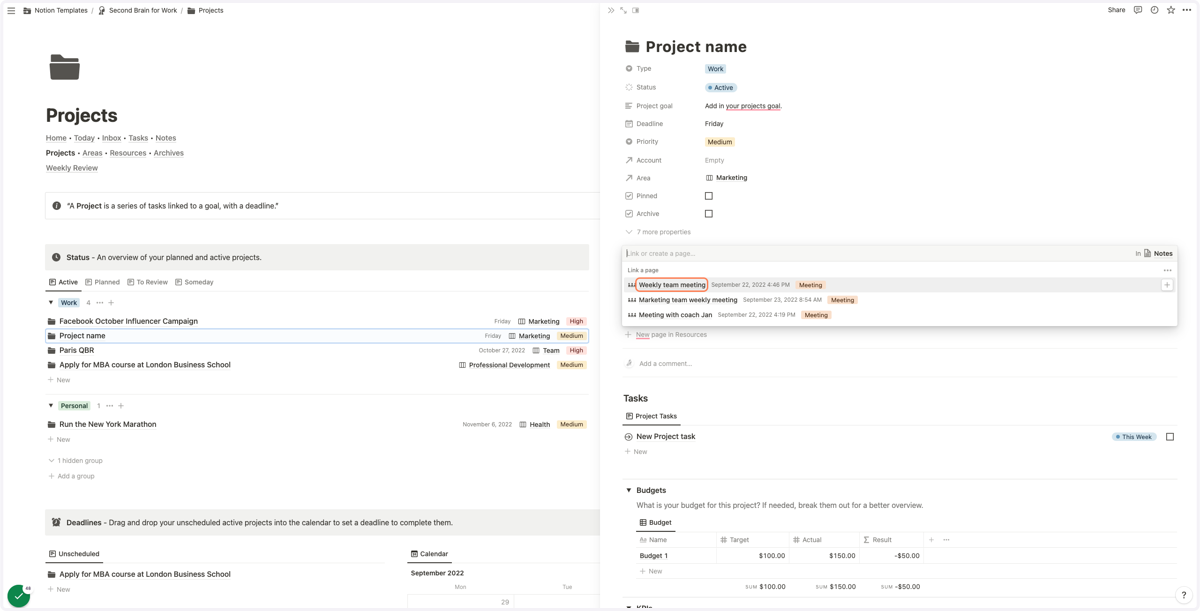Click the large folder icon above Projects title
Viewport: 1200px width, 611px height.
point(64,67)
